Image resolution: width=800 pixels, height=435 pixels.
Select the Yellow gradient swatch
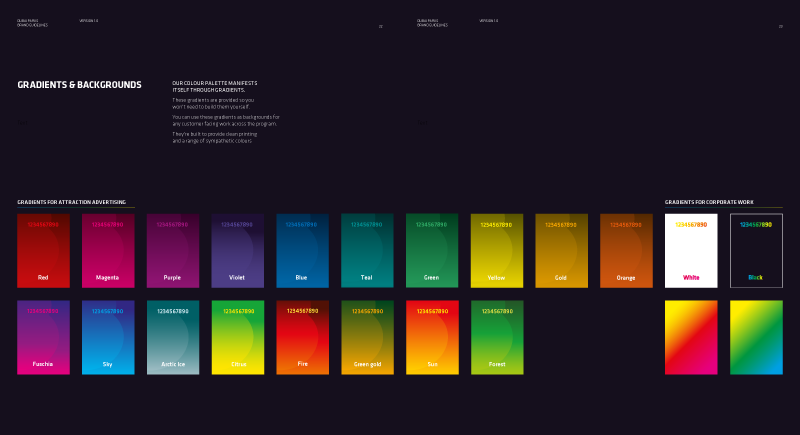(497, 251)
